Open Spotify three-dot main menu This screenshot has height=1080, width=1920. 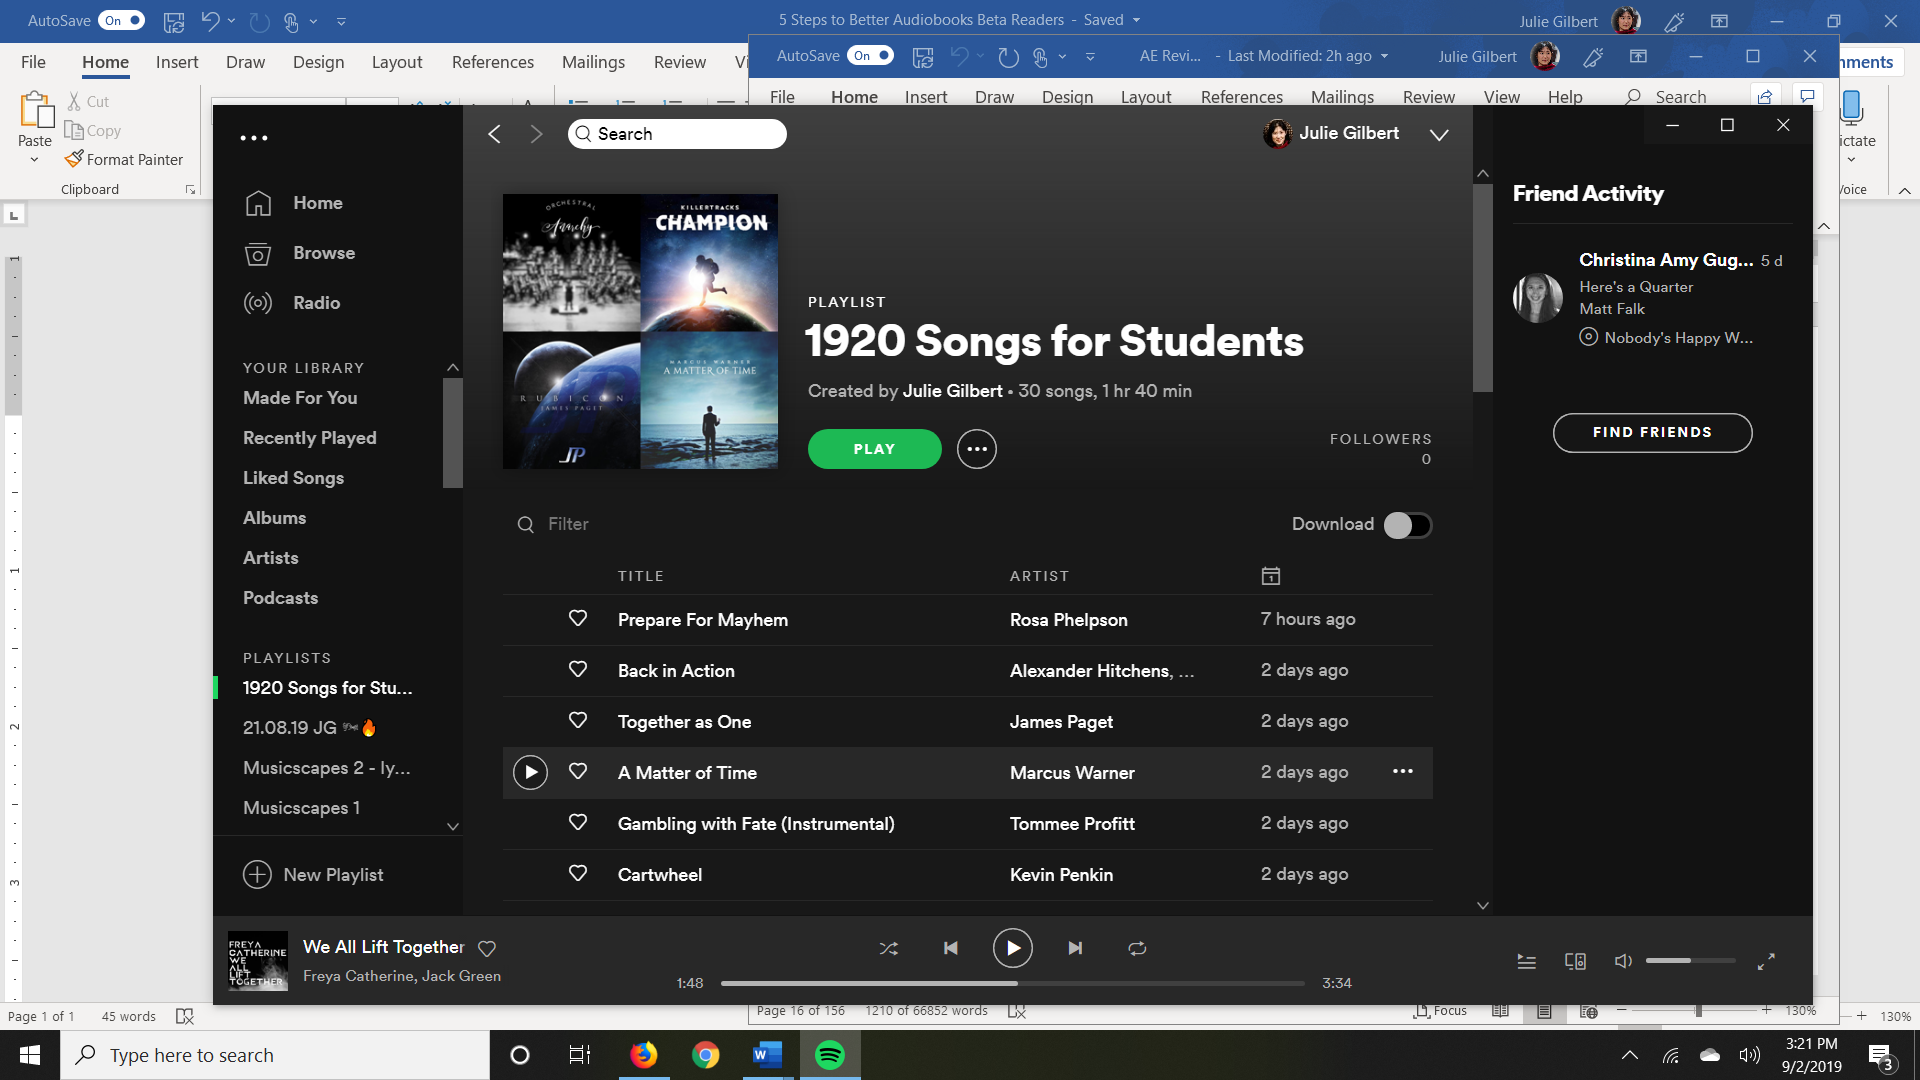coord(254,138)
